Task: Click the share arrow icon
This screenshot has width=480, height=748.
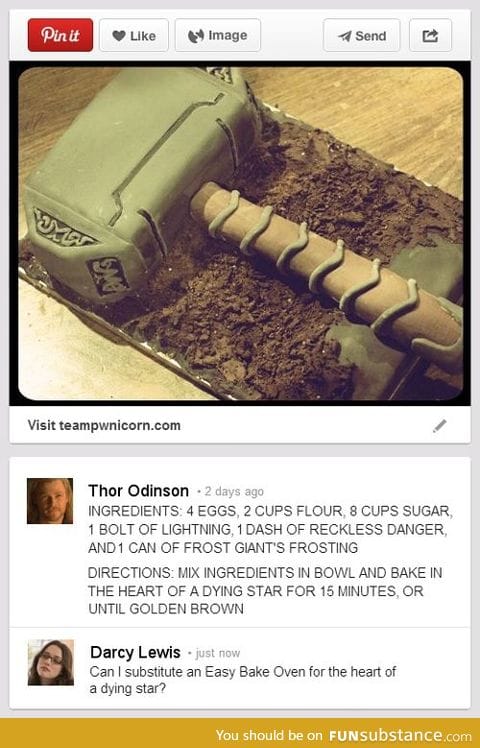Action: click(430, 35)
